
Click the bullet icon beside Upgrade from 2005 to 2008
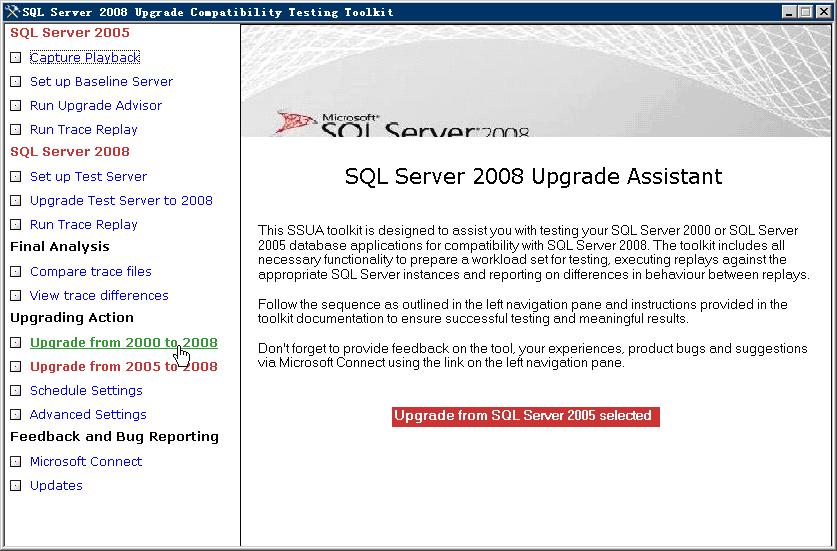(16, 367)
